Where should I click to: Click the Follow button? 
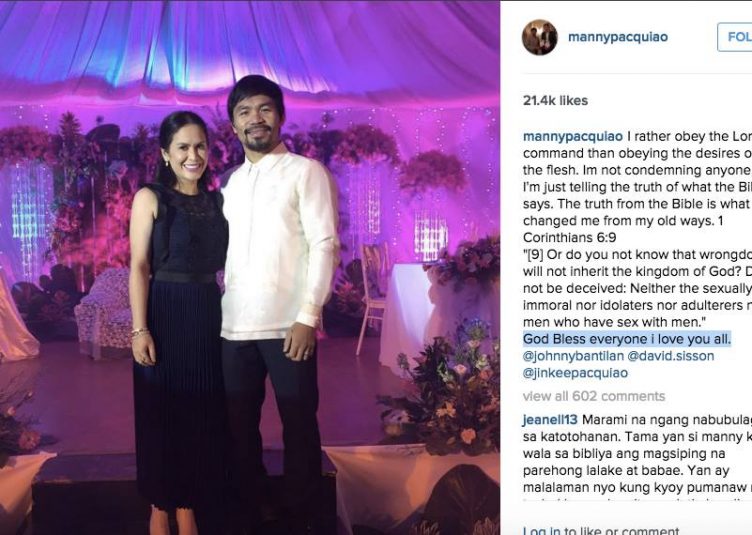[735, 37]
